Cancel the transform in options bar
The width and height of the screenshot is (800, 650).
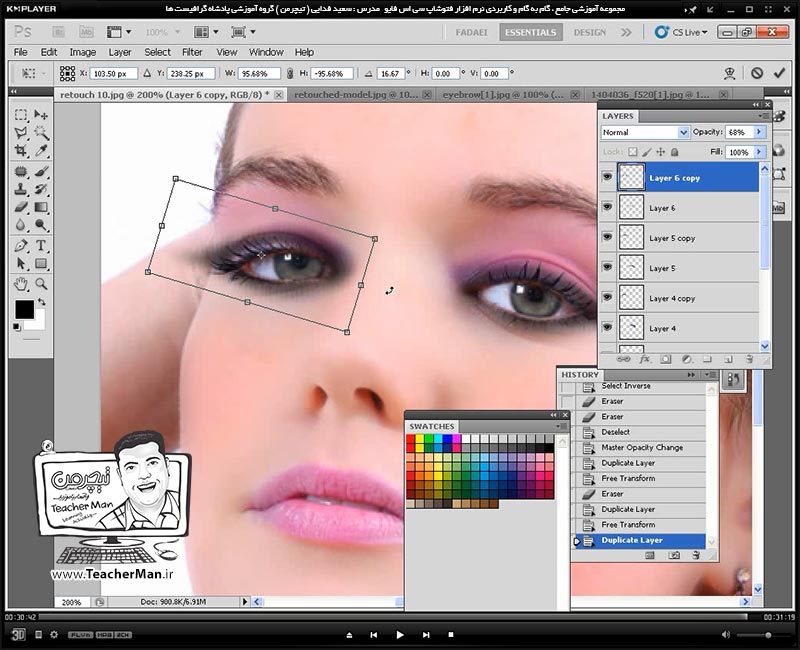pyautogui.click(x=757, y=73)
